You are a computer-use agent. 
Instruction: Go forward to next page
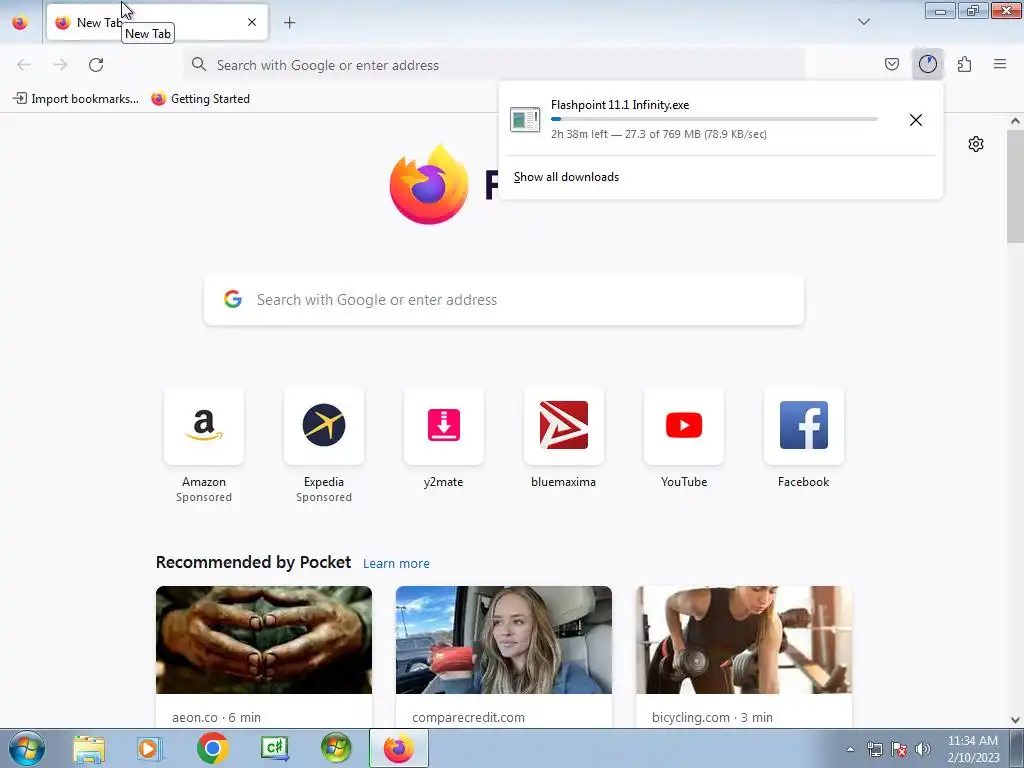coord(60,65)
